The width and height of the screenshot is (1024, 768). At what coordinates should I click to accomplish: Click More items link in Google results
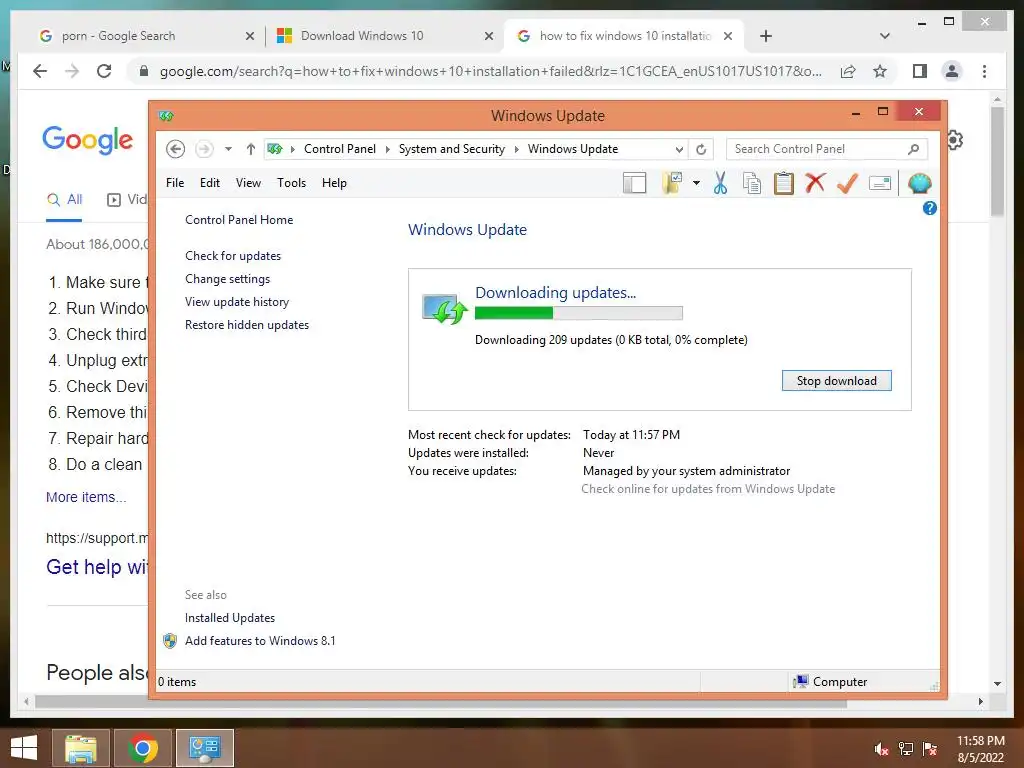click(86, 497)
